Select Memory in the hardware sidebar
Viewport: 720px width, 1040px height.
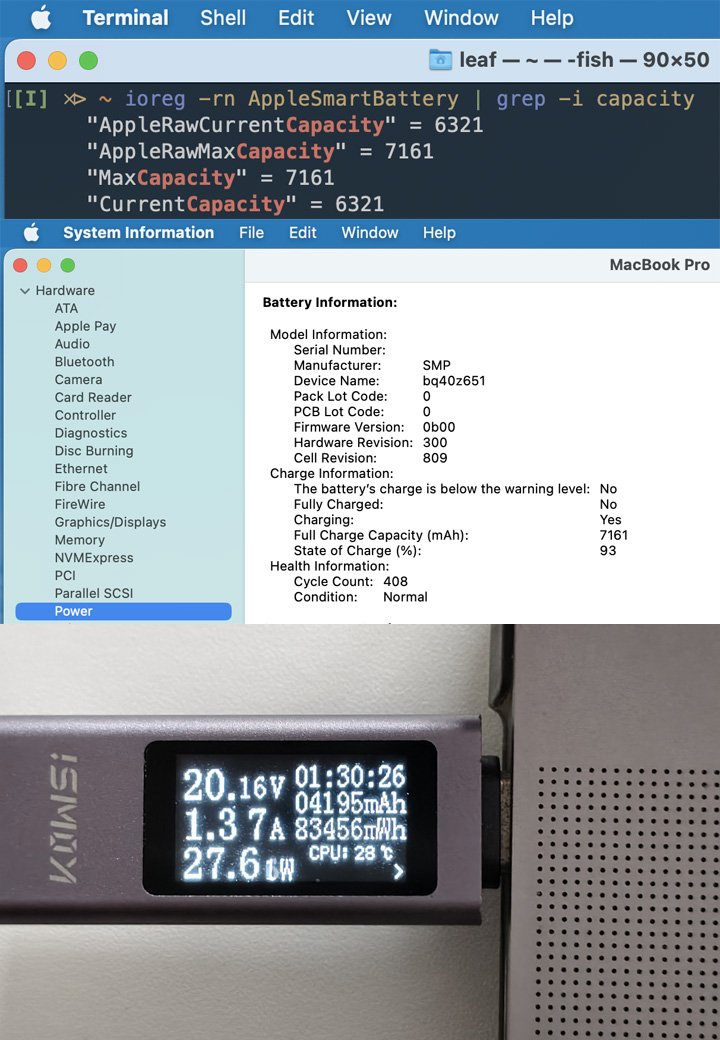79,540
